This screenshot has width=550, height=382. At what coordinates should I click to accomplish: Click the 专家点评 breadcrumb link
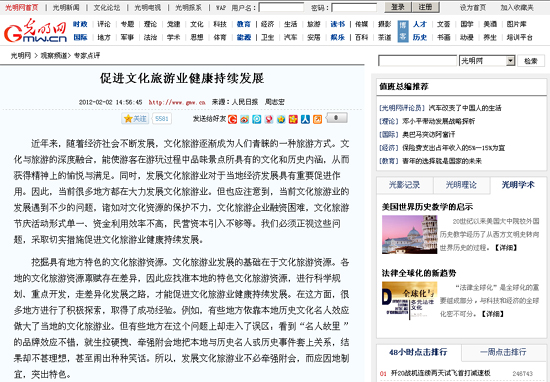coord(87,55)
